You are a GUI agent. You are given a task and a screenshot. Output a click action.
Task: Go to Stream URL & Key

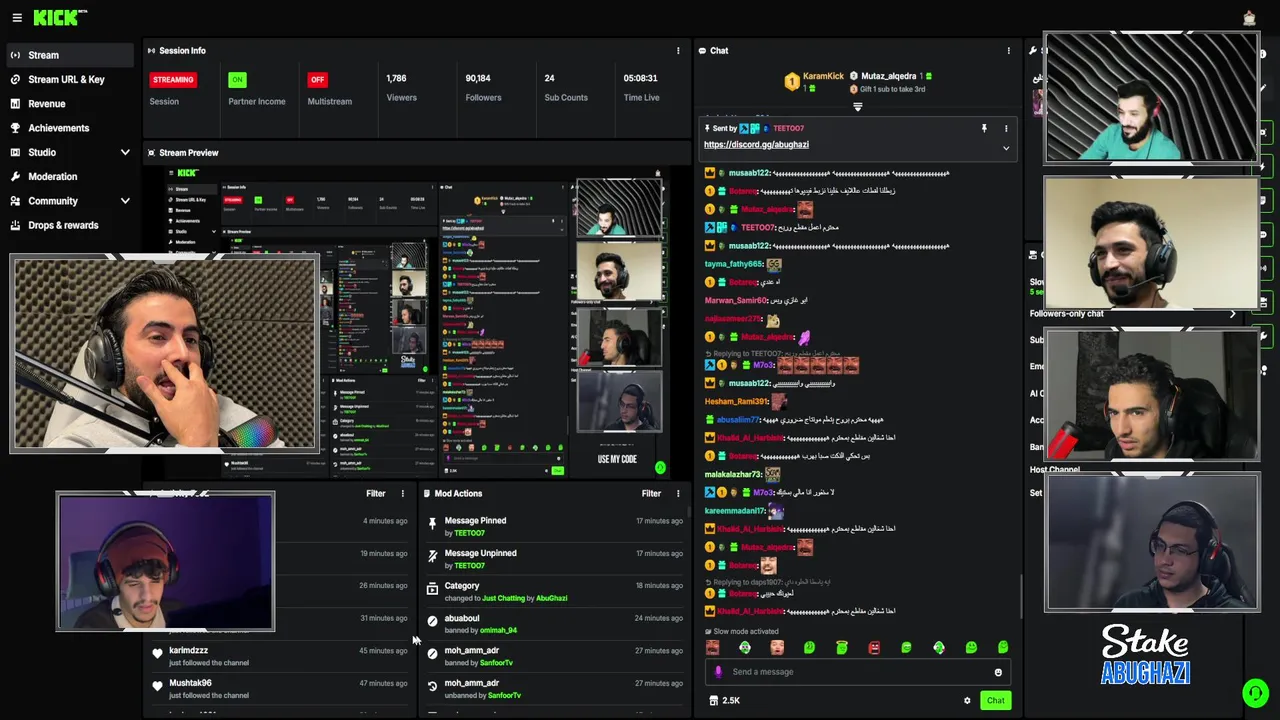66,79
